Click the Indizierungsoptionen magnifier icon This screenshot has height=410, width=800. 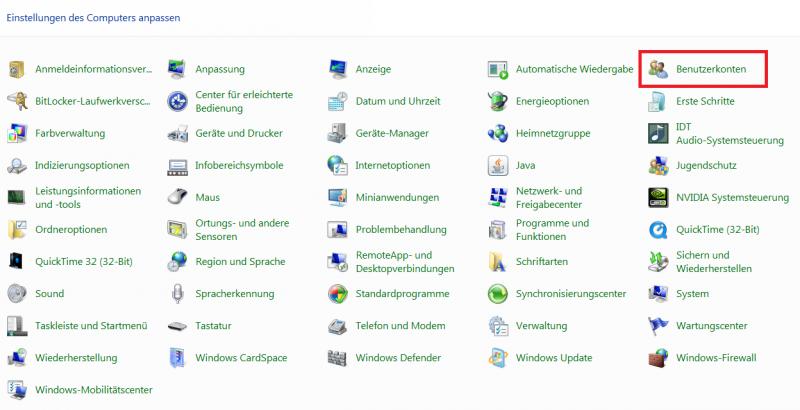[17, 165]
